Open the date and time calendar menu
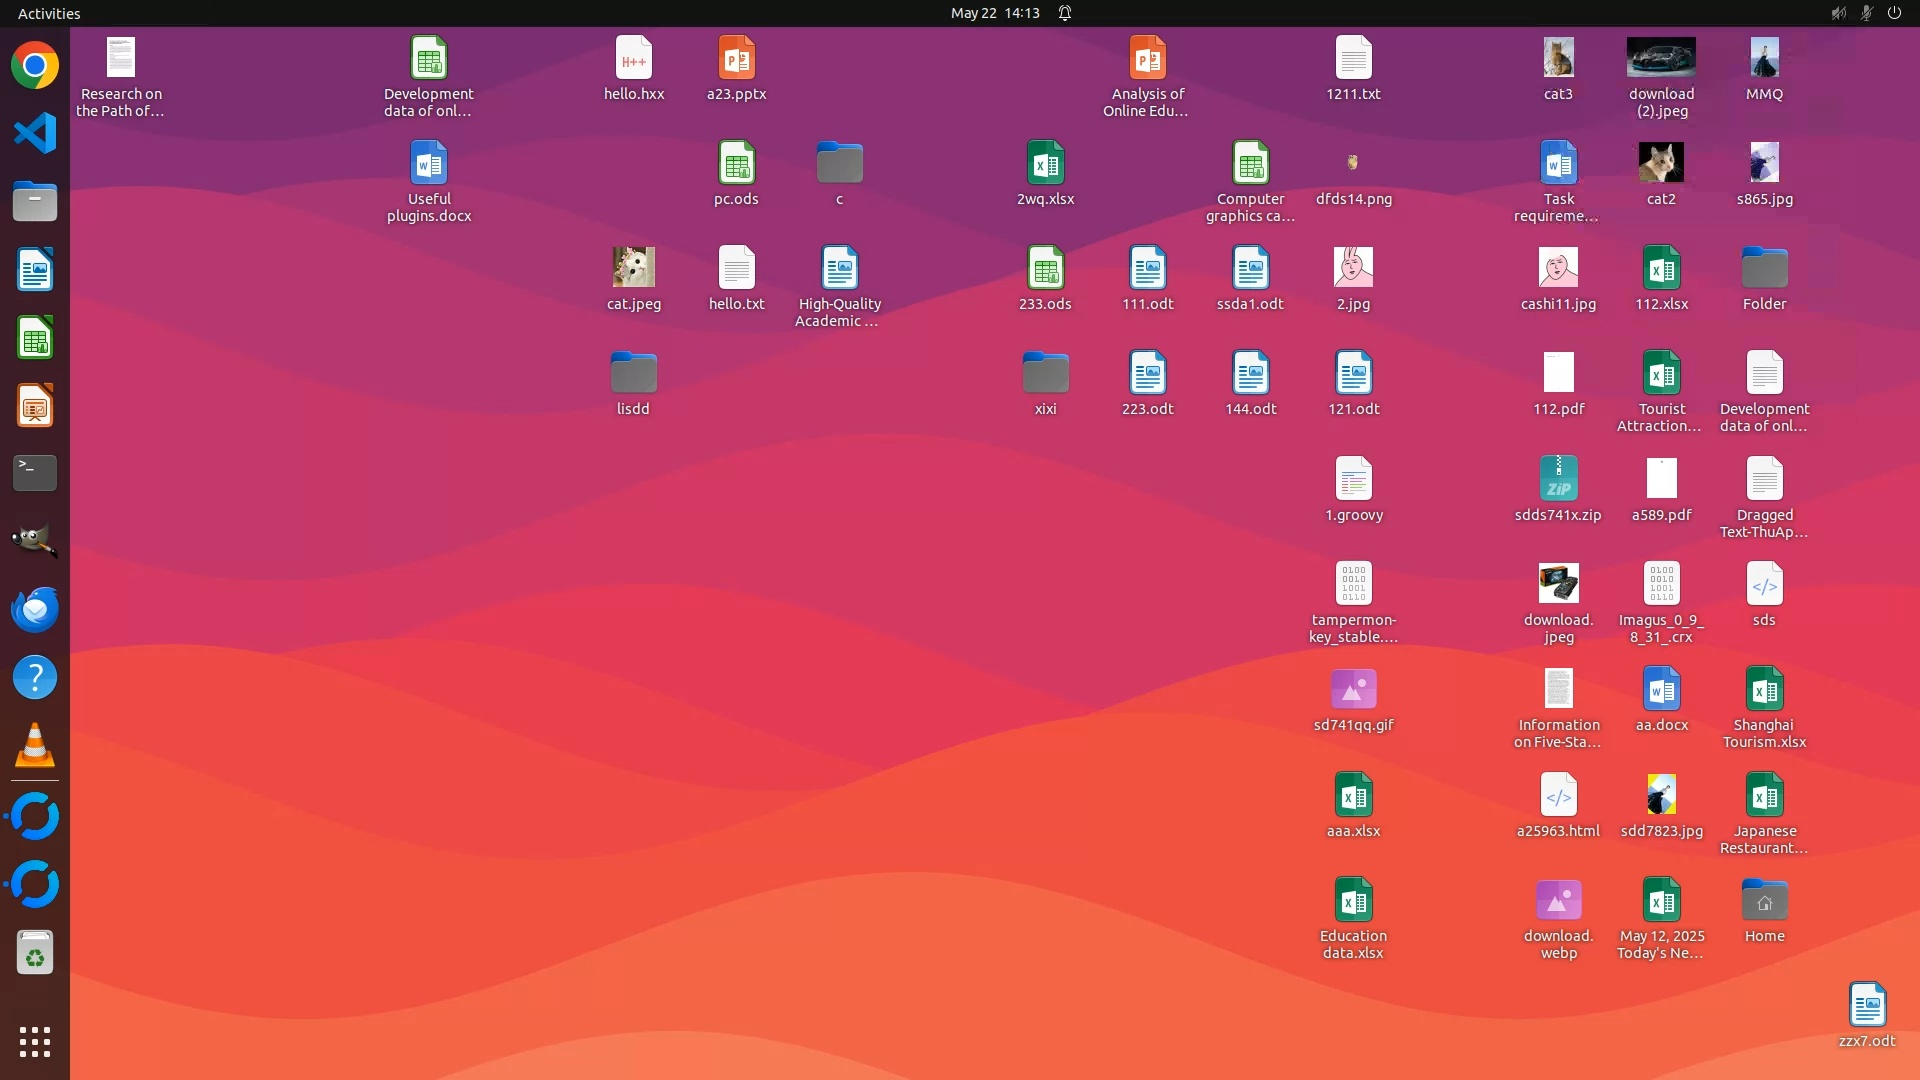Viewport: 1920px width, 1080px height. coord(994,13)
